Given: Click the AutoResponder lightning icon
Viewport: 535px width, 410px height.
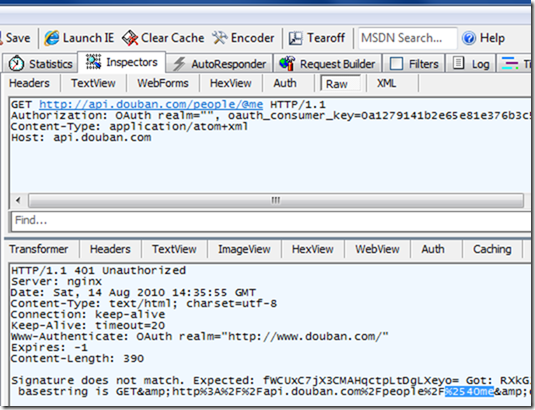Looking at the screenshot, I should [x=179, y=64].
